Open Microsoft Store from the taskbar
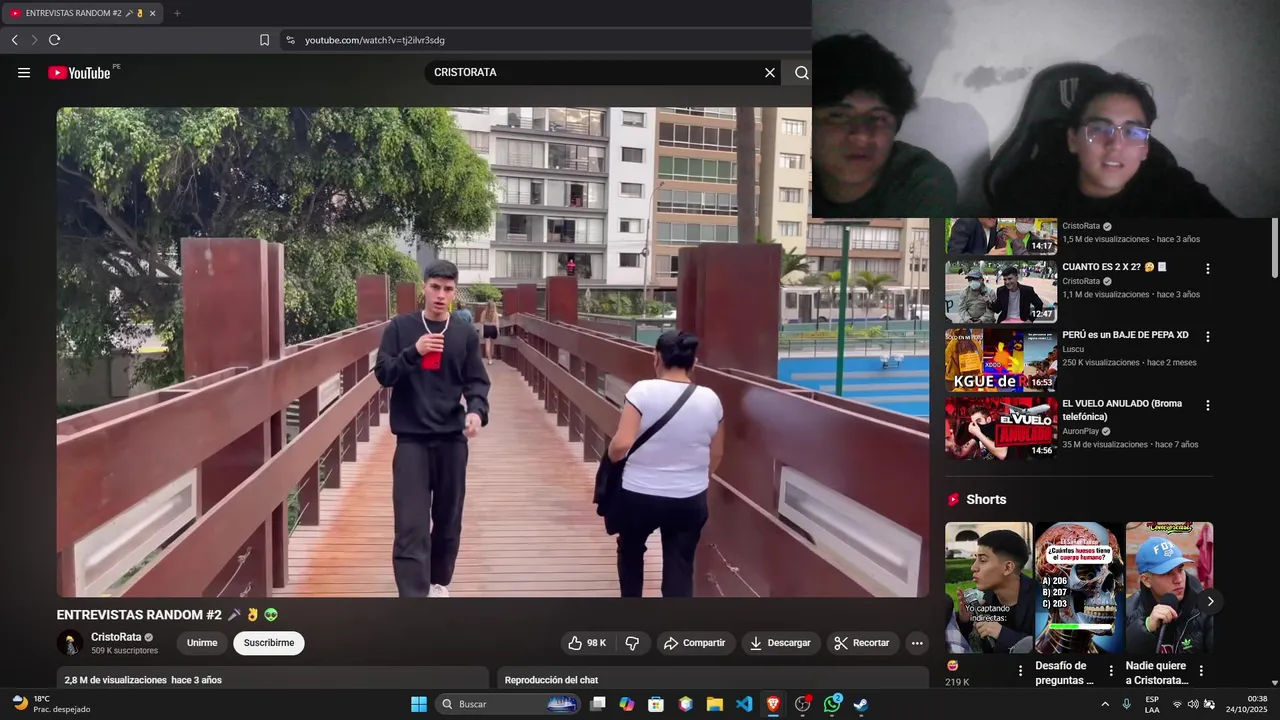Screen dimensions: 1280x720 656,704
